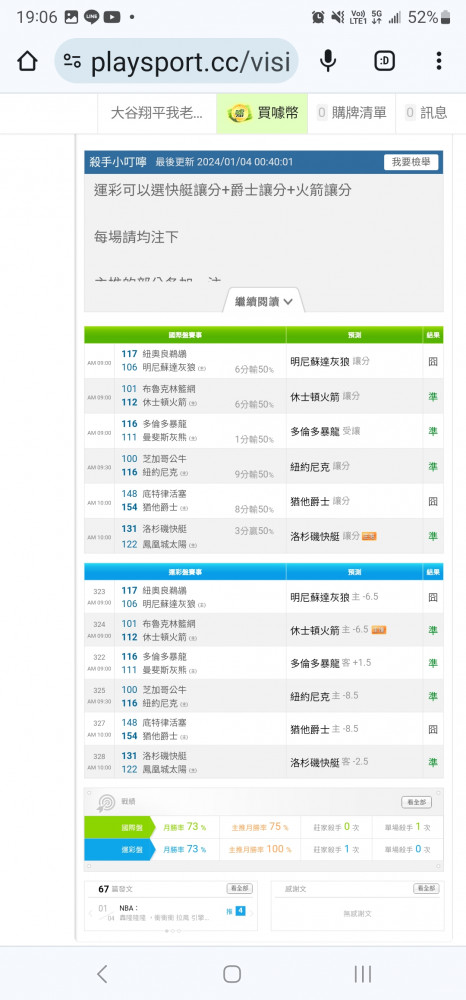466x1000 pixels.
Task: Click the orange badge beside 洛杉磯快艇 讓分
Action: click(369, 536)
